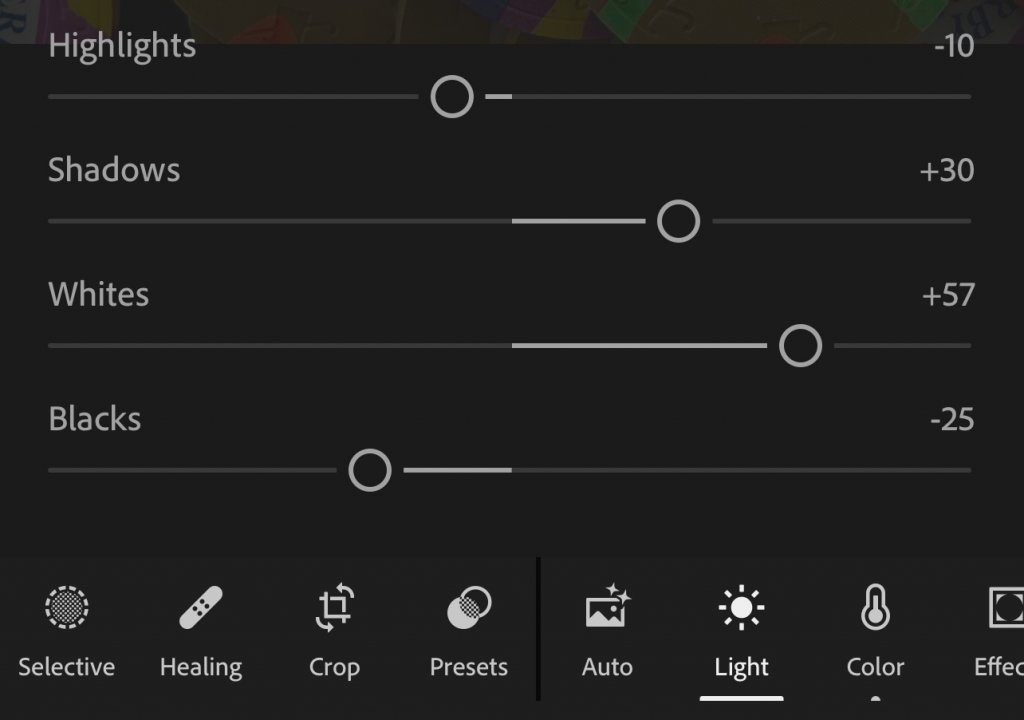This screenshot has width=1024, height=720.
Task: Click the Highlights slider handle
Action: point(452,97)
